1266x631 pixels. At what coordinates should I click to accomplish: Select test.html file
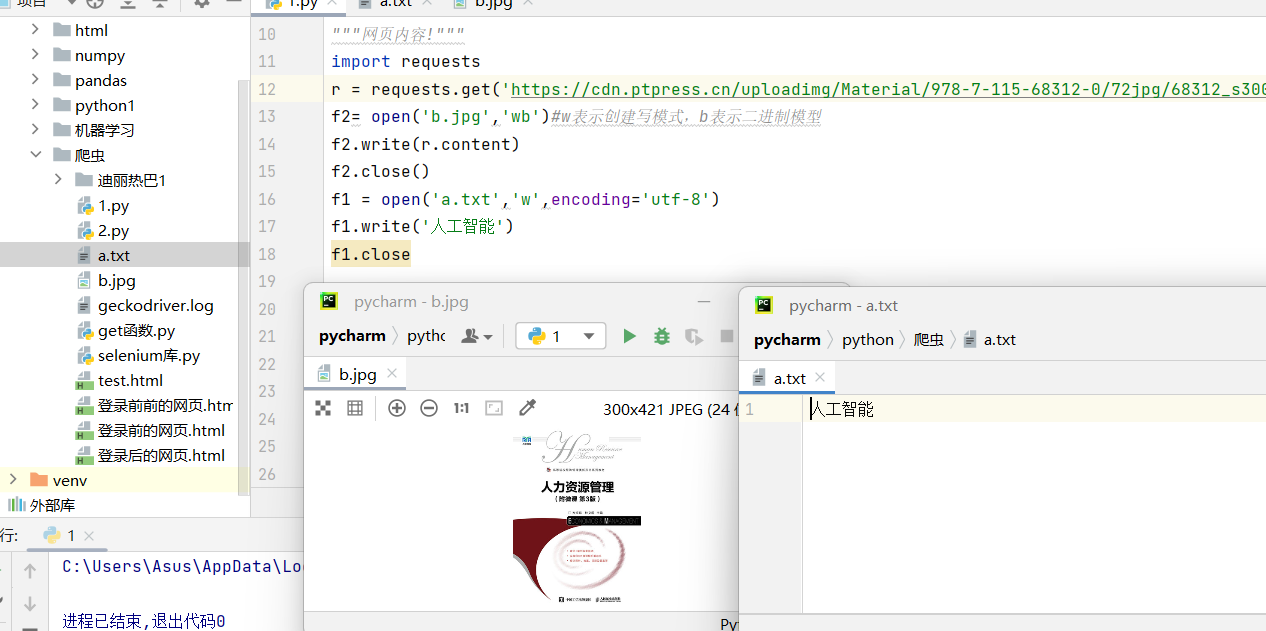[x=130, y=380]
